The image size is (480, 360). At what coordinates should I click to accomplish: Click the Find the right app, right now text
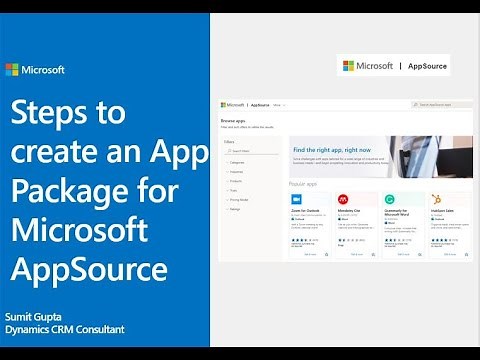point(332,150)
